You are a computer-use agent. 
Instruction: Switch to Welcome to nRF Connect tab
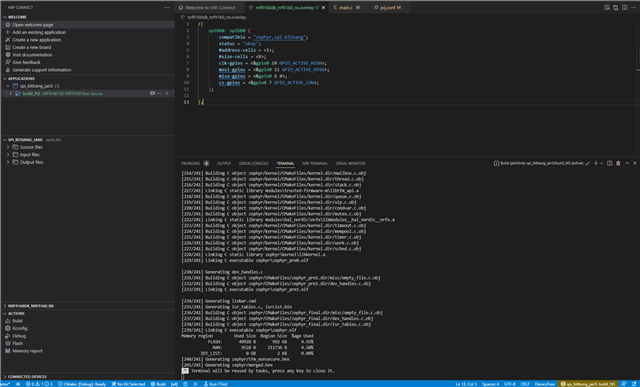[x=210, y=7]
